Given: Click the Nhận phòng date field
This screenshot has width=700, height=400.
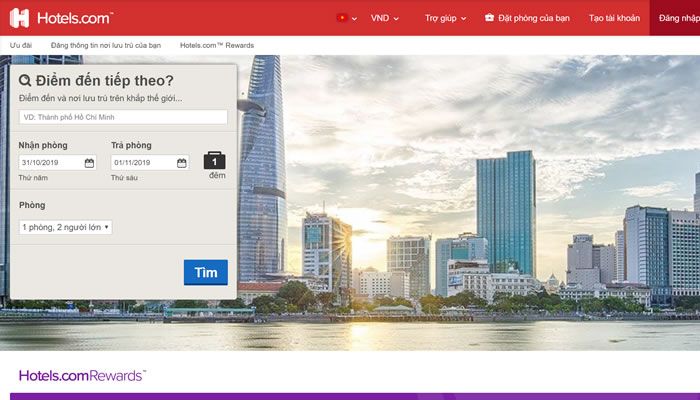Looking at the screenshot, I should coord(50,163).
